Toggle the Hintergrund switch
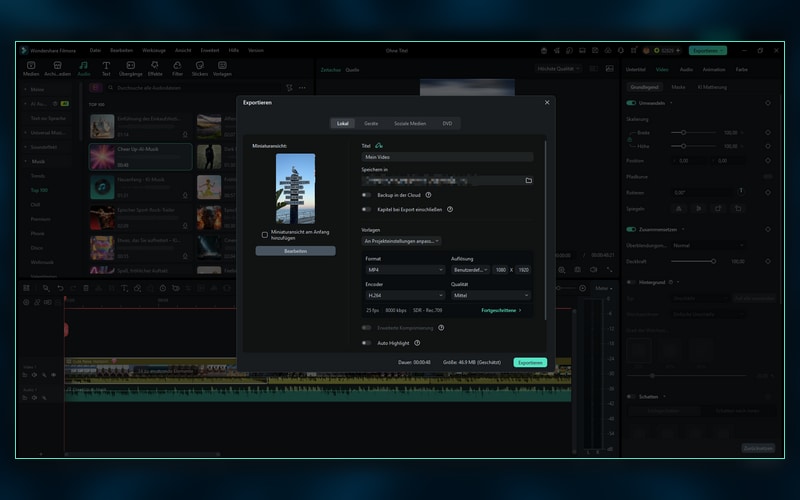The image size is (800, 500). click(631, 282)
